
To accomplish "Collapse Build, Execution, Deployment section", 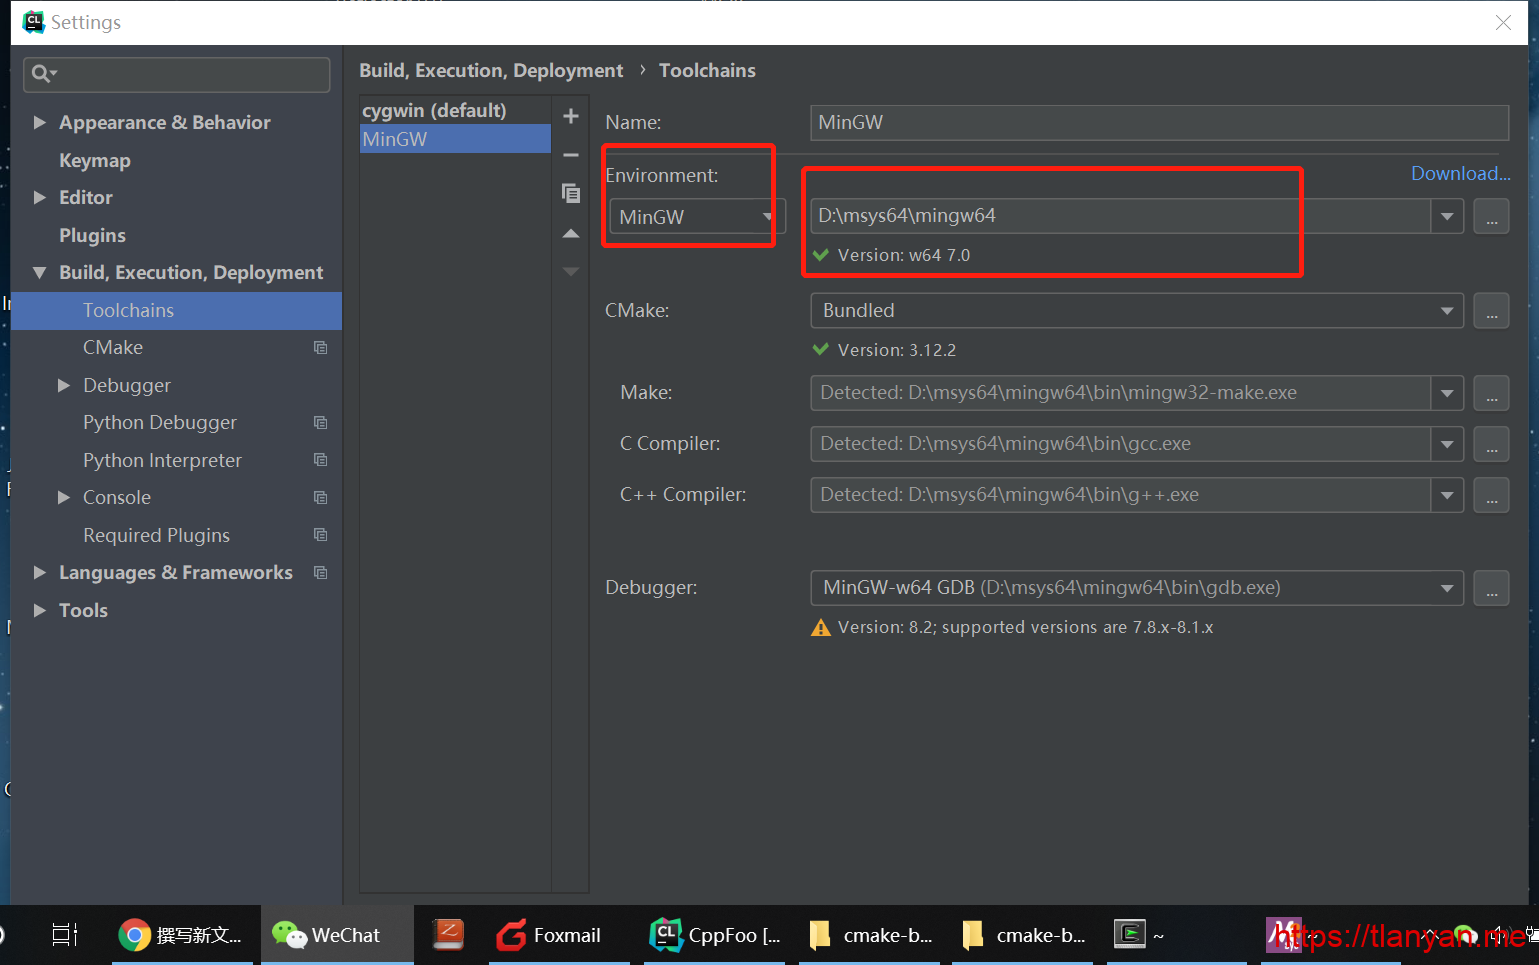I will (x=40, y=273).
